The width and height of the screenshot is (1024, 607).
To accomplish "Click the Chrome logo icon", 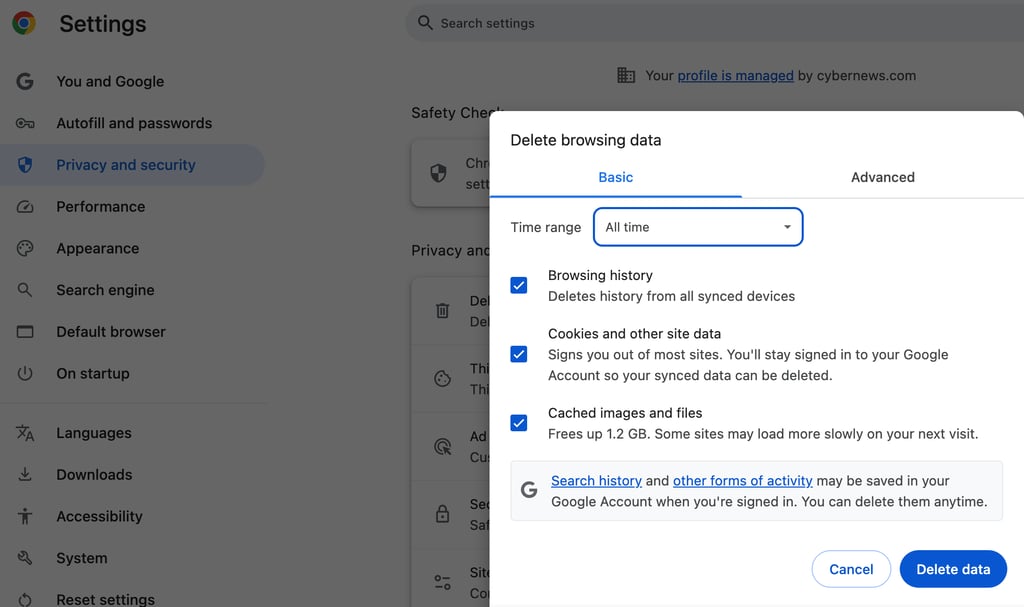I will (24, 24).
